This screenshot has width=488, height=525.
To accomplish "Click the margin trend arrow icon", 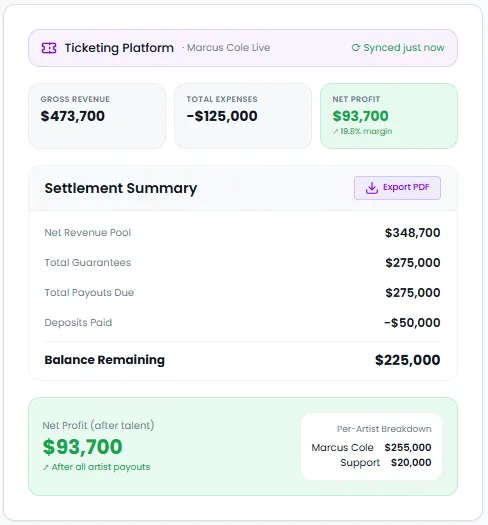I will [335, 132].
